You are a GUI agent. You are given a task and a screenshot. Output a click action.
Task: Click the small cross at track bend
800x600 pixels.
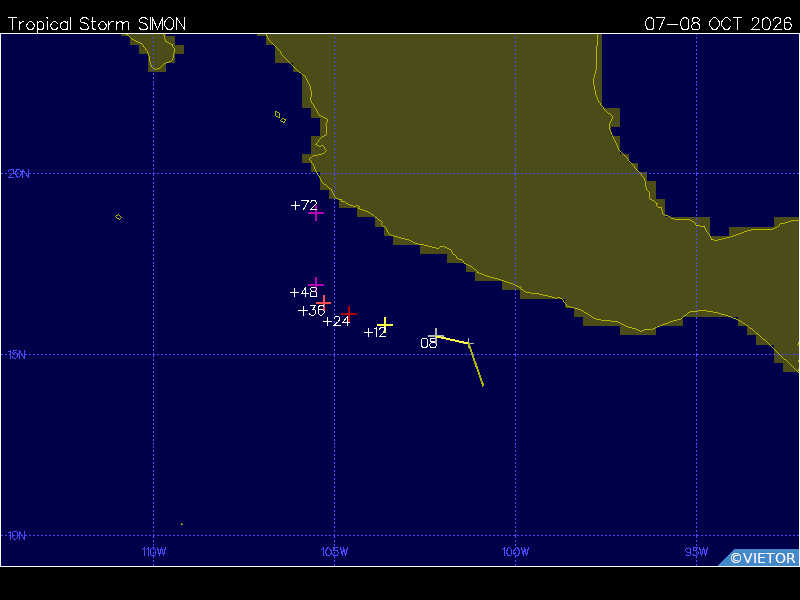click(x=469, y=343)
